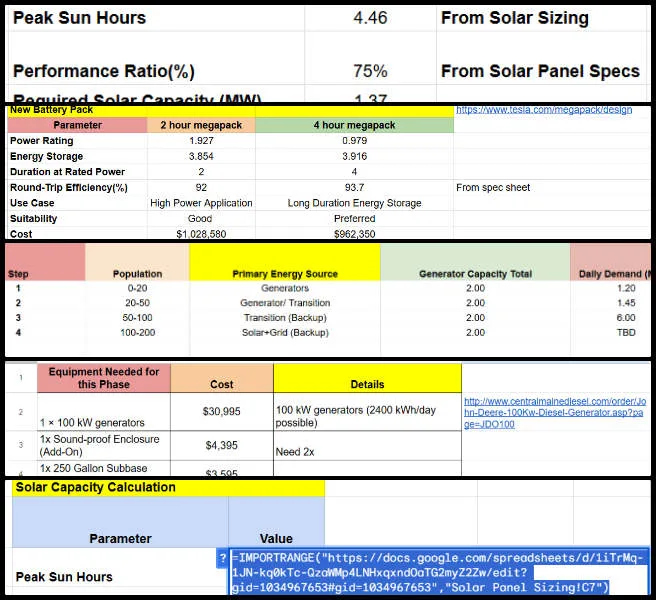
Task: Select the 'Long Duration Energy Storage' cell
Action: [354, 203]
